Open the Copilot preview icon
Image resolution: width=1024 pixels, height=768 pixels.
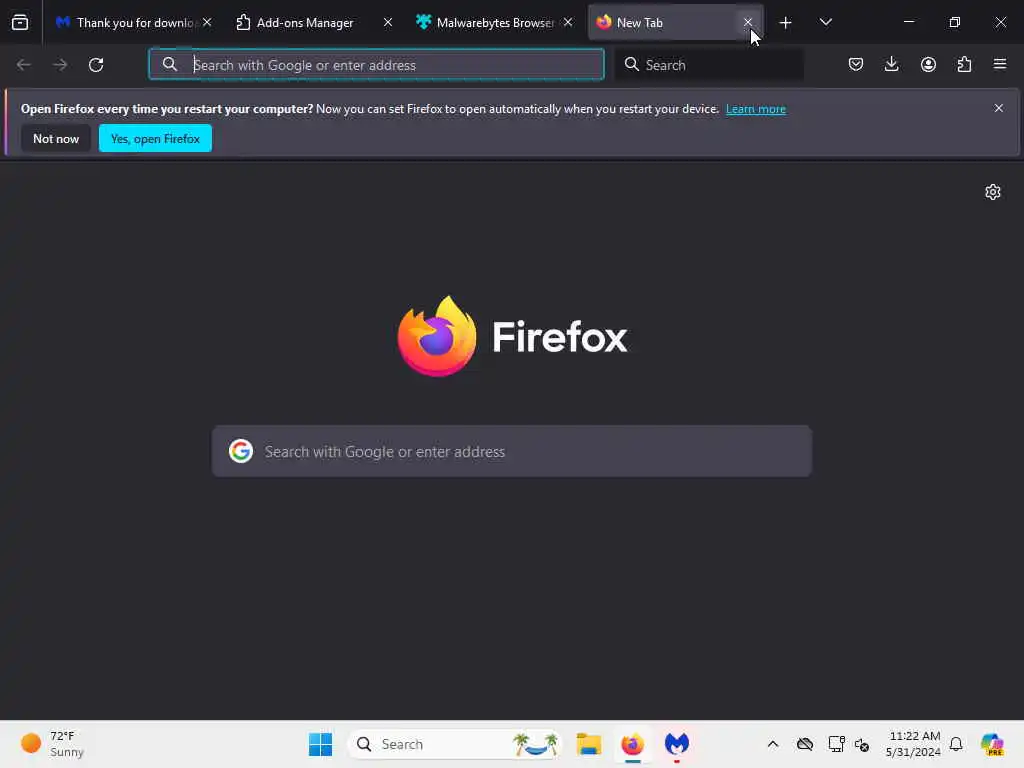[992, 744]
